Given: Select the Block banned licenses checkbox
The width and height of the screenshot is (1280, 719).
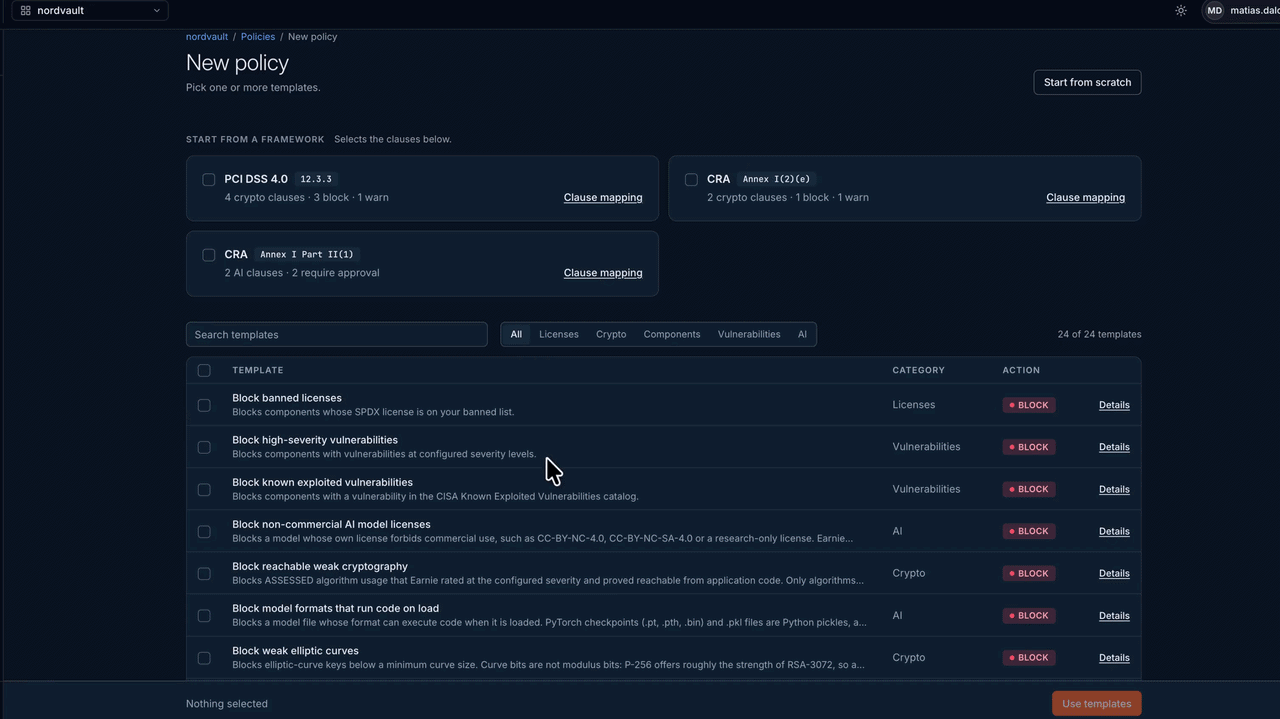Looking at the screenshot, I should tap(204, 405).
